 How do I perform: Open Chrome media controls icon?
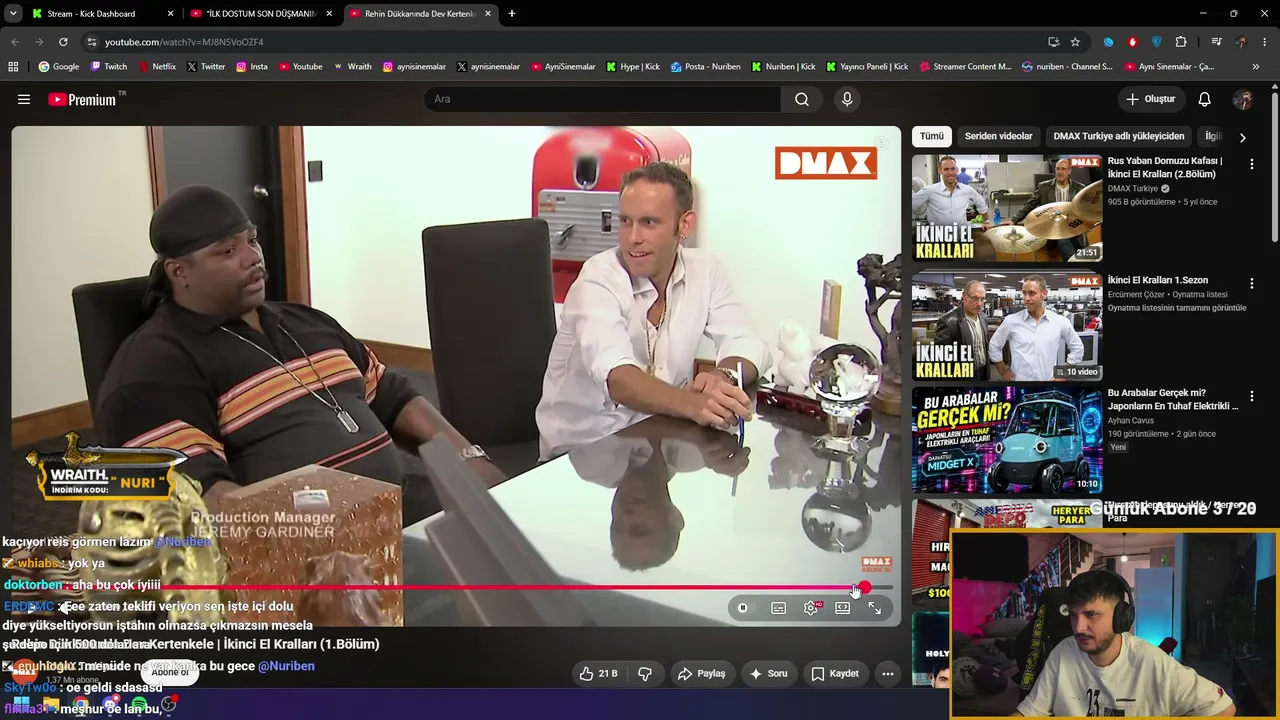(1216, 42)
